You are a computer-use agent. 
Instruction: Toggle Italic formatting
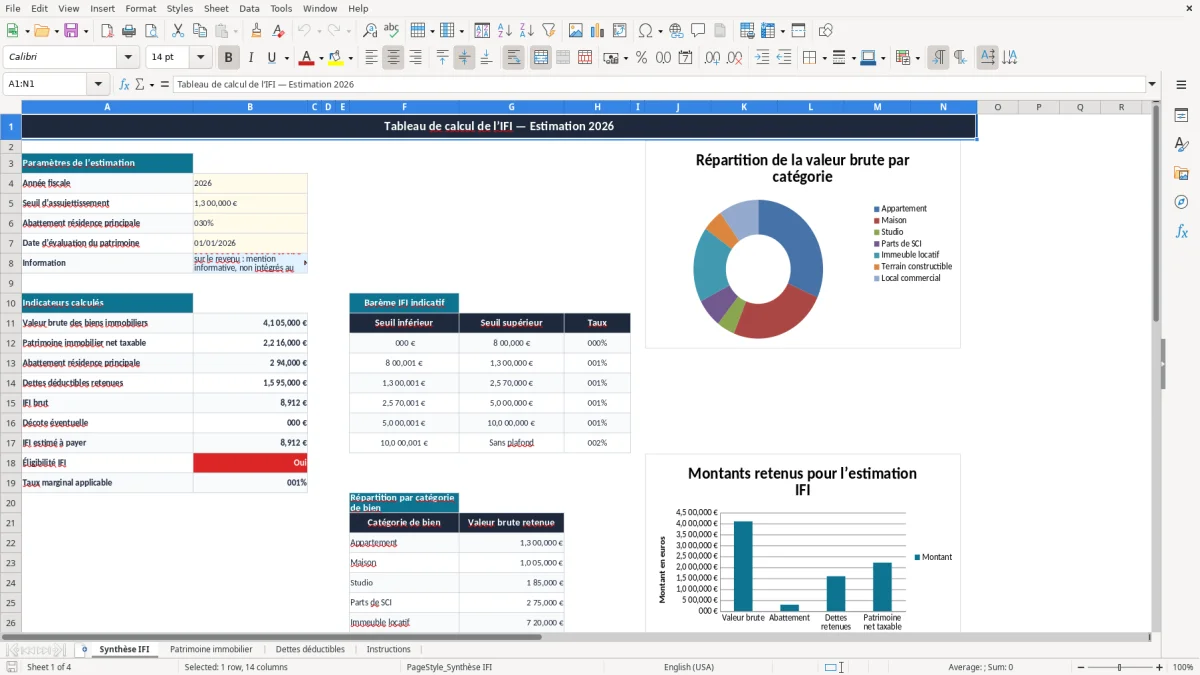(x=251, y=58)
